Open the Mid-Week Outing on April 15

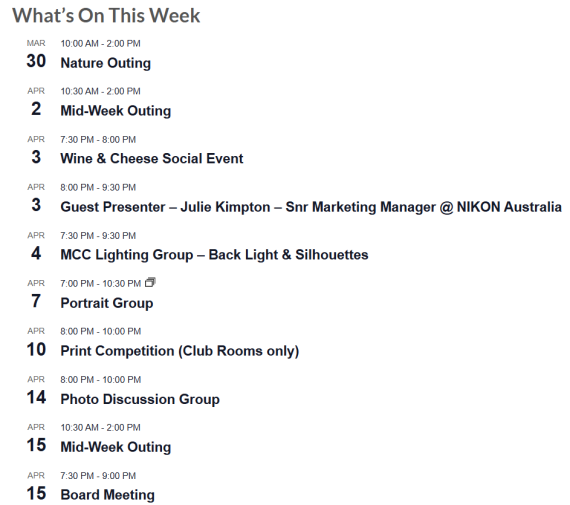[x=116, y=447]
